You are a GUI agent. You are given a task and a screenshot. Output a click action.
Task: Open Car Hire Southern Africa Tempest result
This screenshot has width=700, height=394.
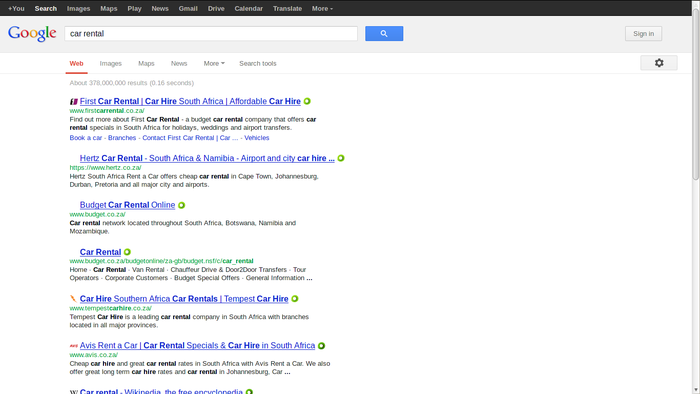click(x=184, y=299)
